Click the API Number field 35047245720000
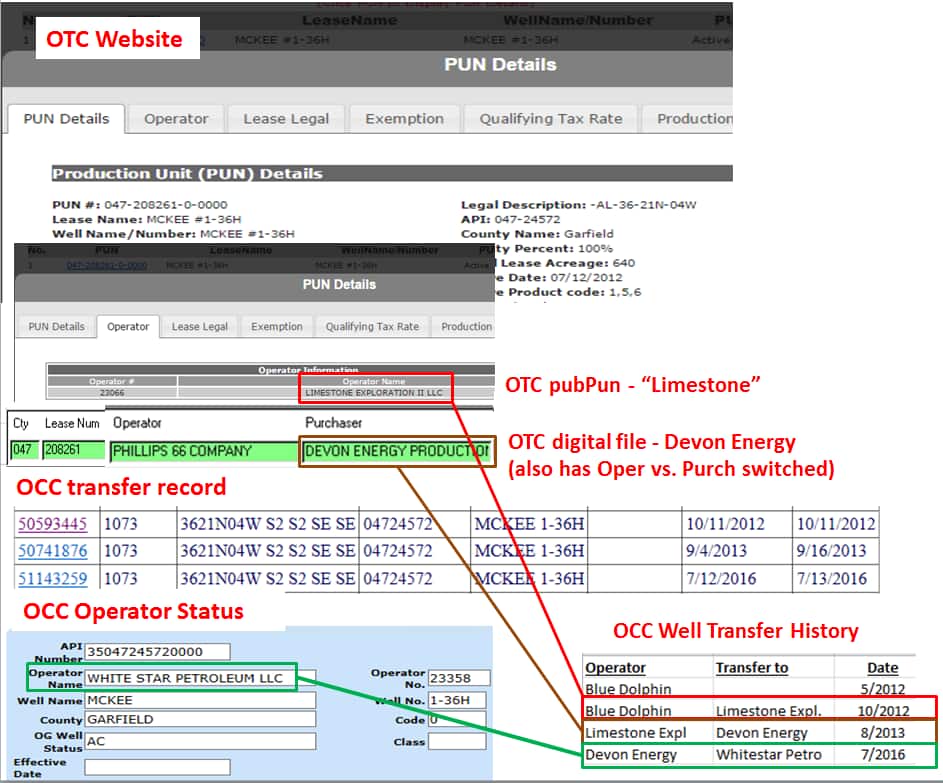 158,651
